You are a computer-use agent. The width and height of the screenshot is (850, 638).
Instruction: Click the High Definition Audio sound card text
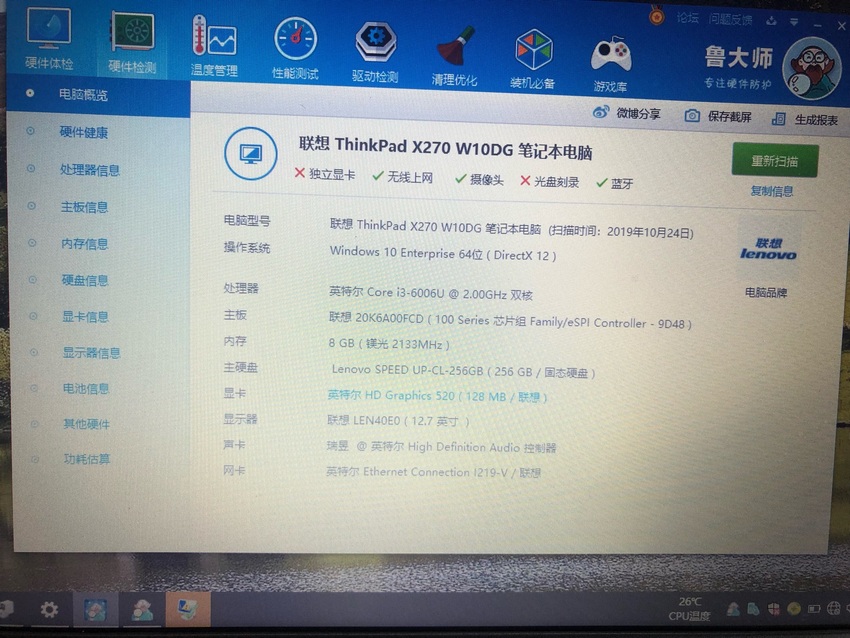pyautogui.click(x=441, y=447)
